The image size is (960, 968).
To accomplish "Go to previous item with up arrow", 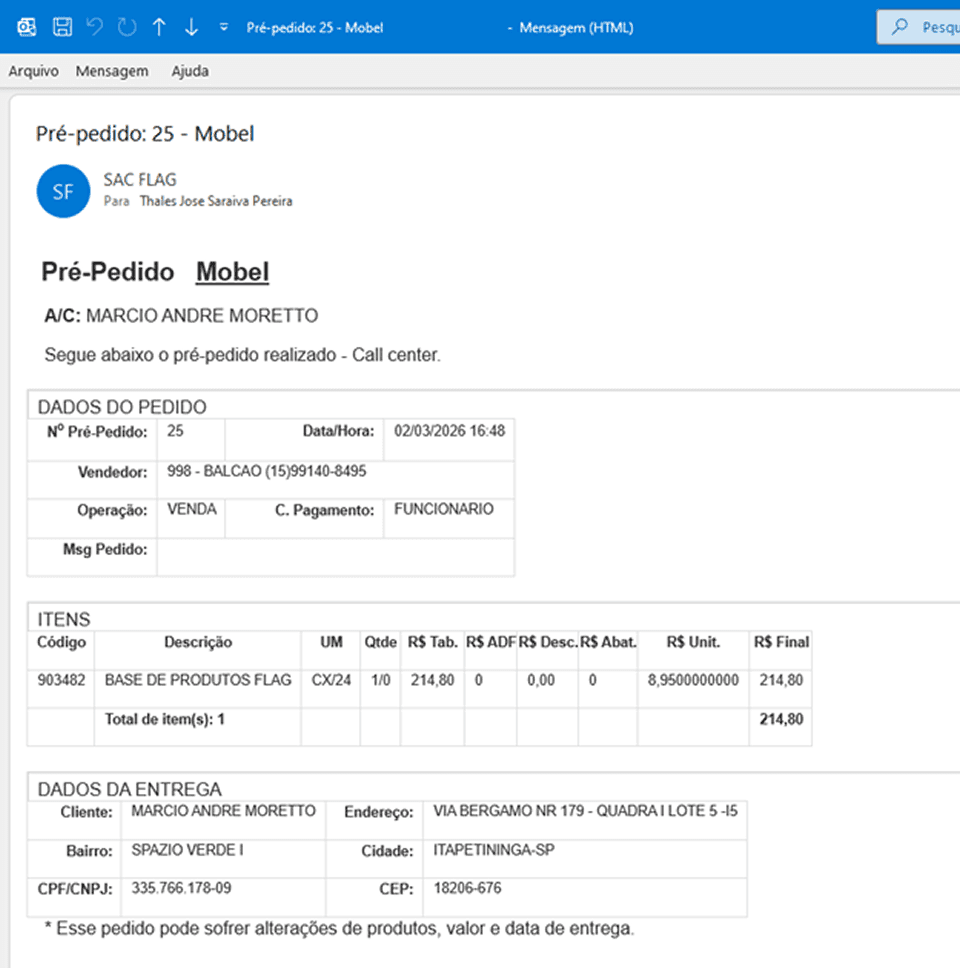I will click(x=159, y=27).
